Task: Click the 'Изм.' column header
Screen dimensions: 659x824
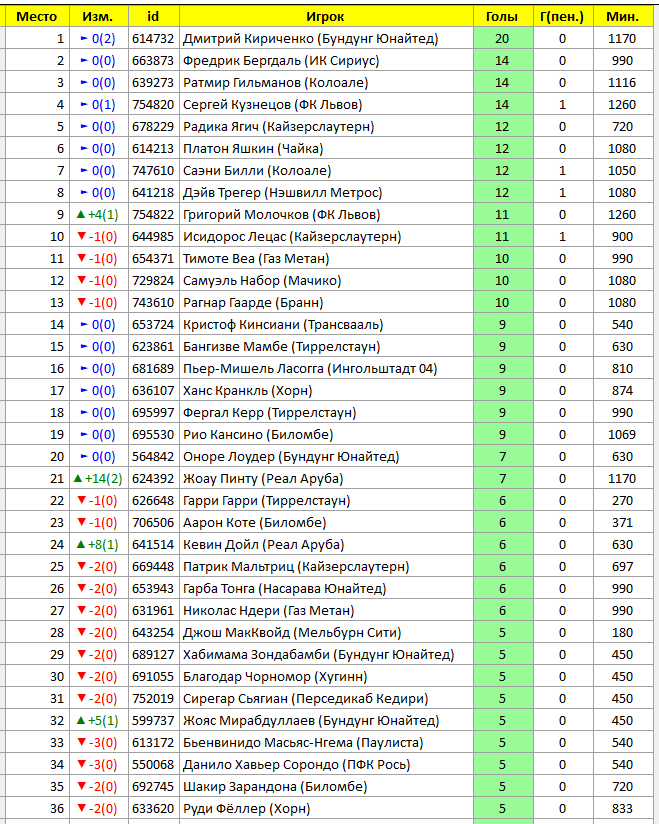Action: click(x=99, y=16)
